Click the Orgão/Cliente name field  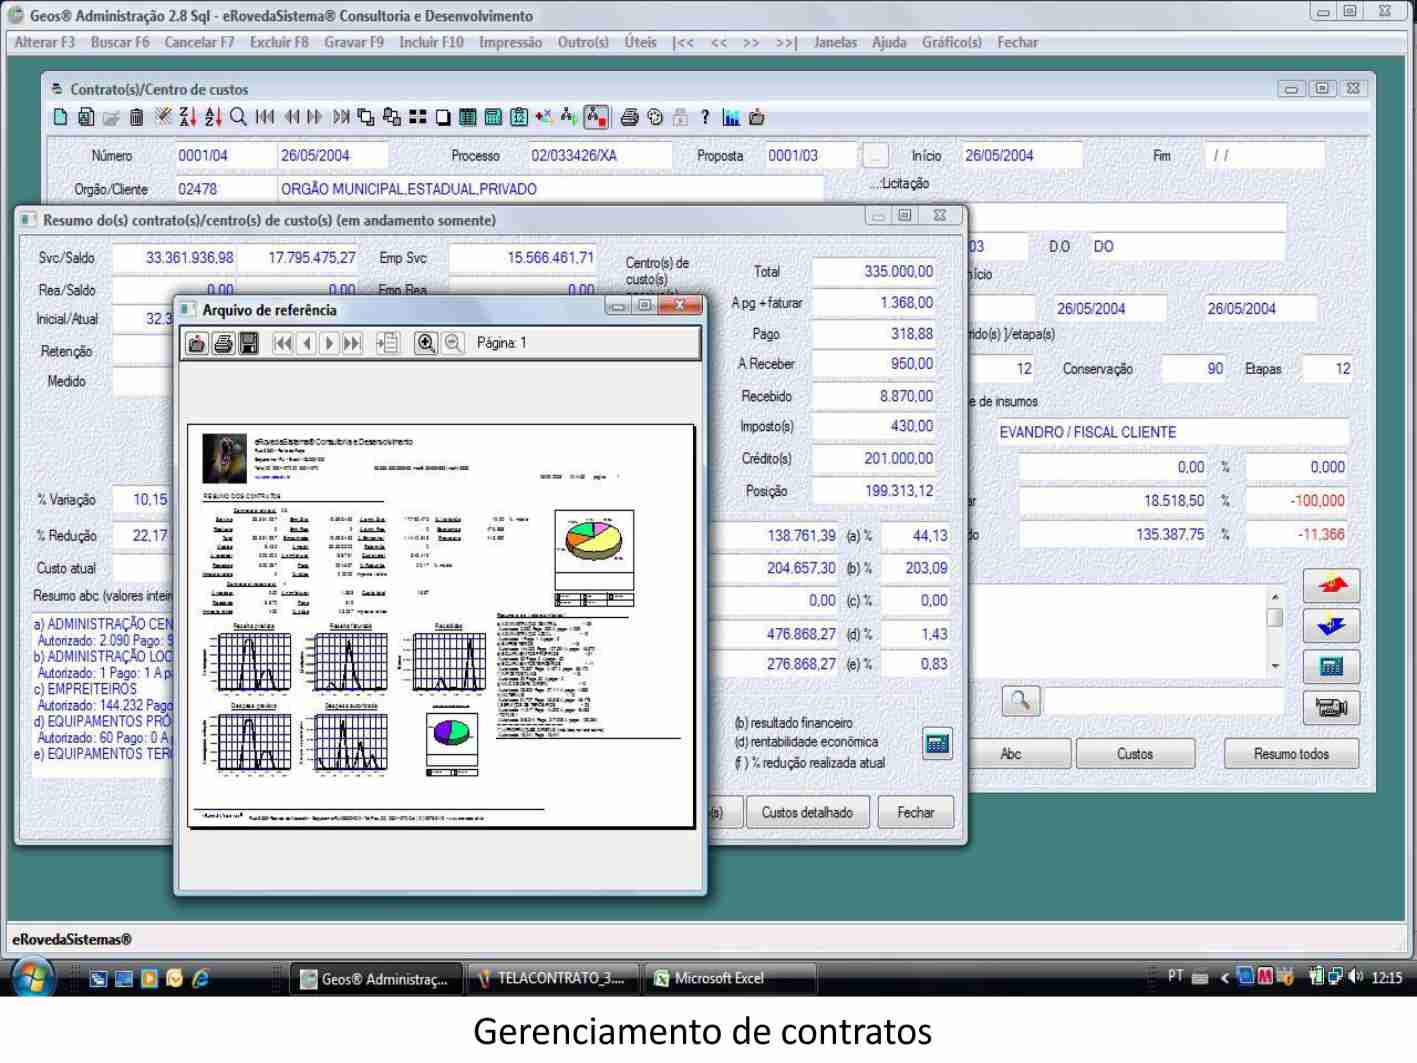point(550,189)
